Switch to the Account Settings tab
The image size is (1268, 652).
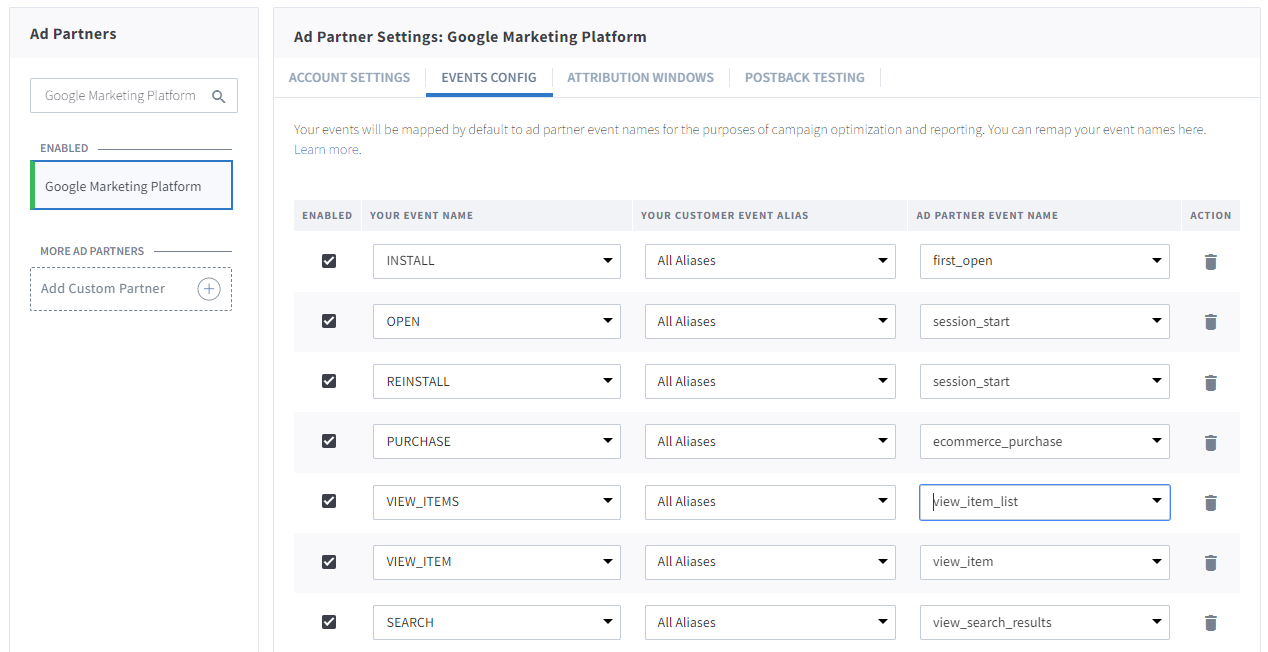[x=349, y=78]
